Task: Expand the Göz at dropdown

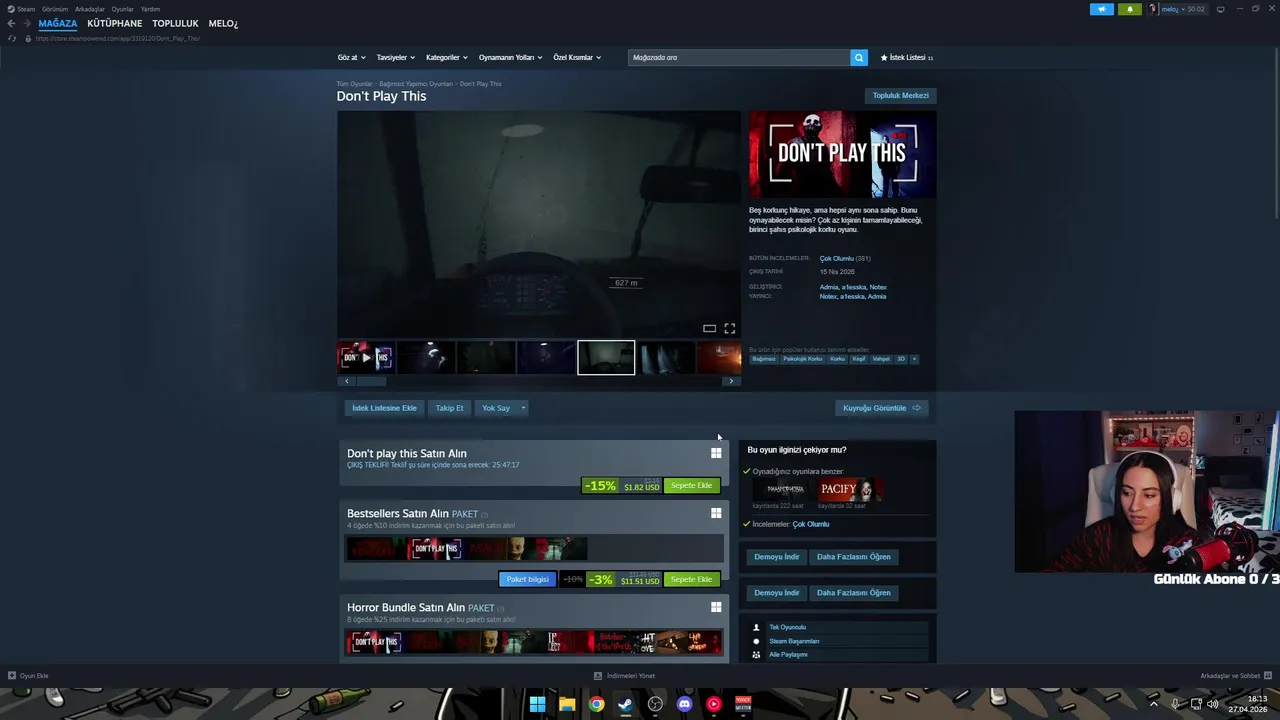Action: pos(352,57)
